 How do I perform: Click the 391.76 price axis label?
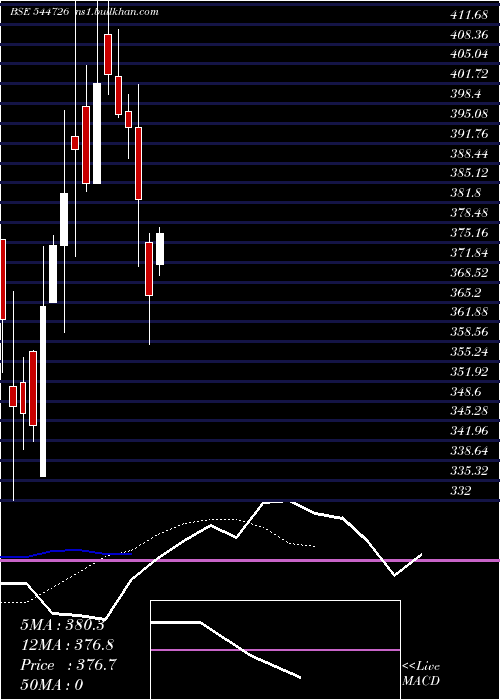click(x=469, y=133)
